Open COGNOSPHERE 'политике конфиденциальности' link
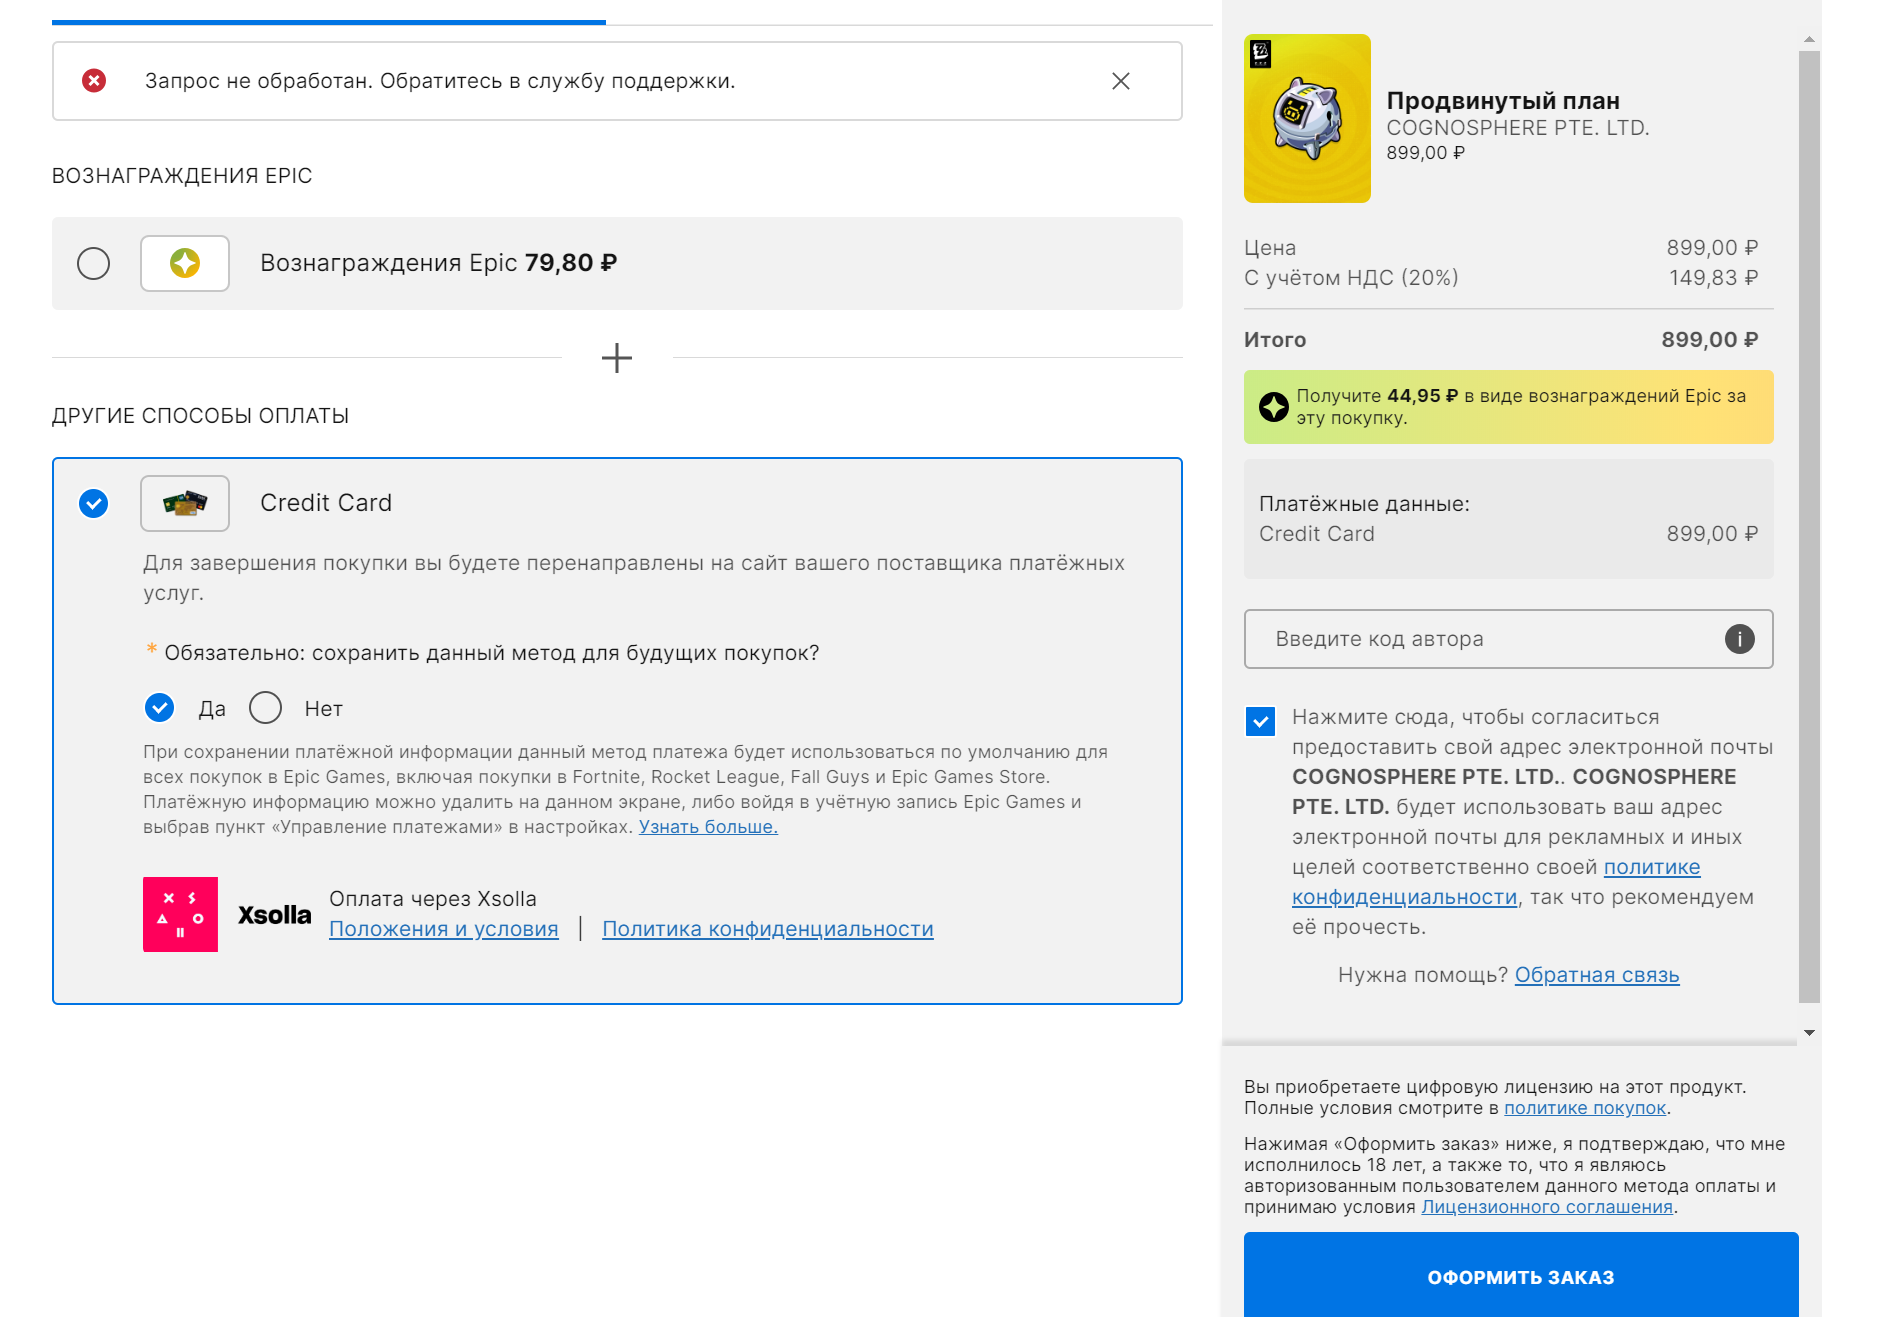 tap(1496, 882)
